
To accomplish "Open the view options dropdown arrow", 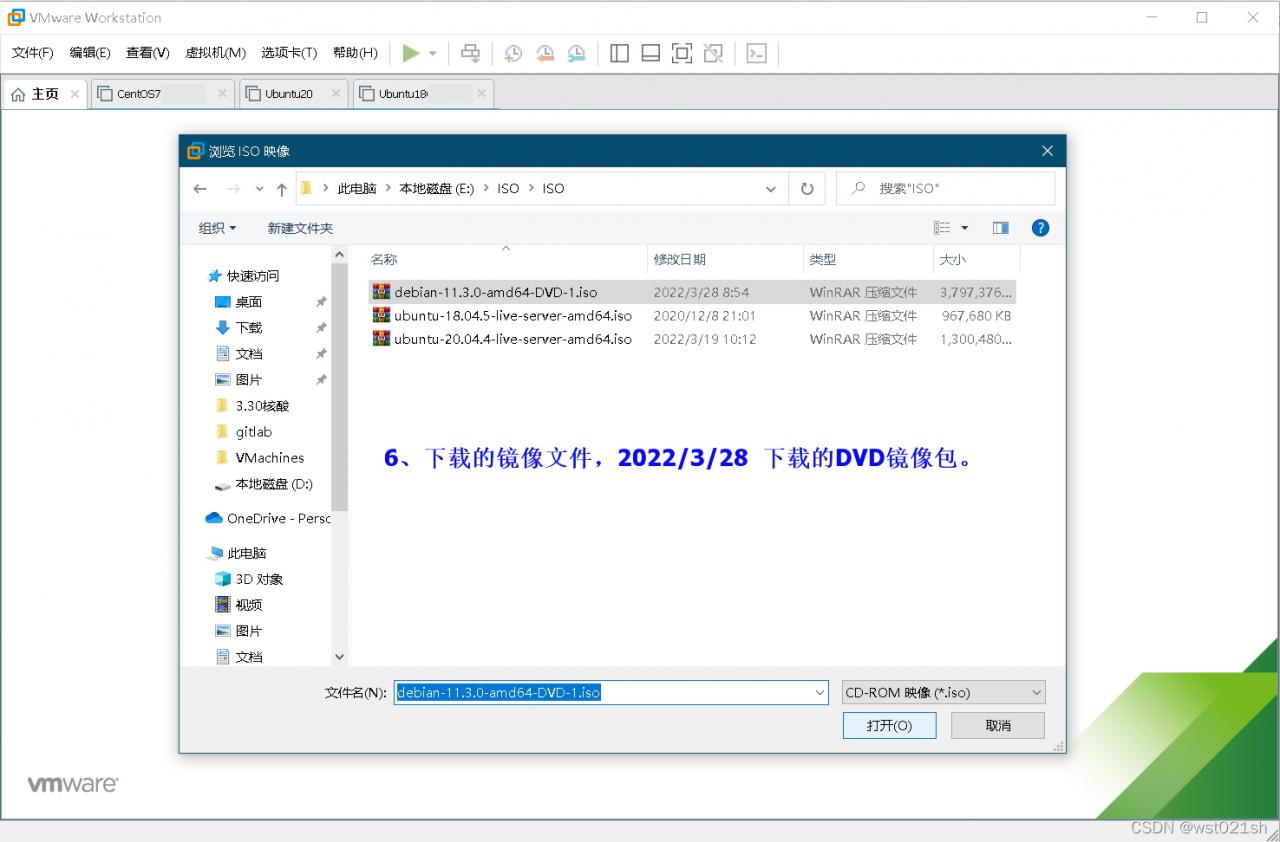I will click(964, 228).
